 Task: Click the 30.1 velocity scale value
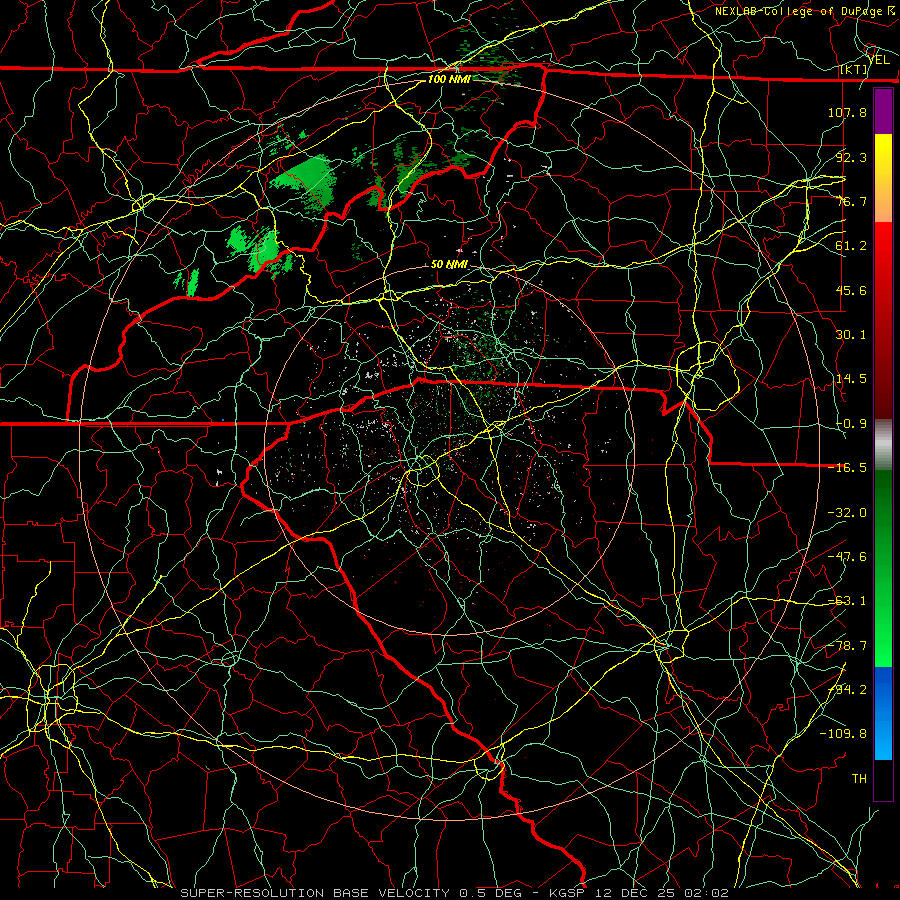tap(851, 335)
